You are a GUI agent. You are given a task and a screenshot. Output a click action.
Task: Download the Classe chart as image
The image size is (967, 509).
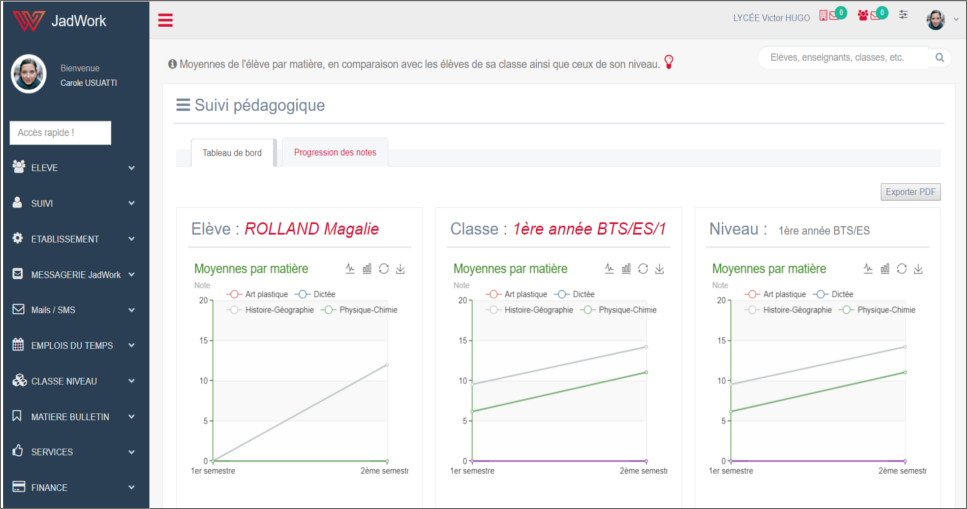pyautogui.click(x=659, y=268)
